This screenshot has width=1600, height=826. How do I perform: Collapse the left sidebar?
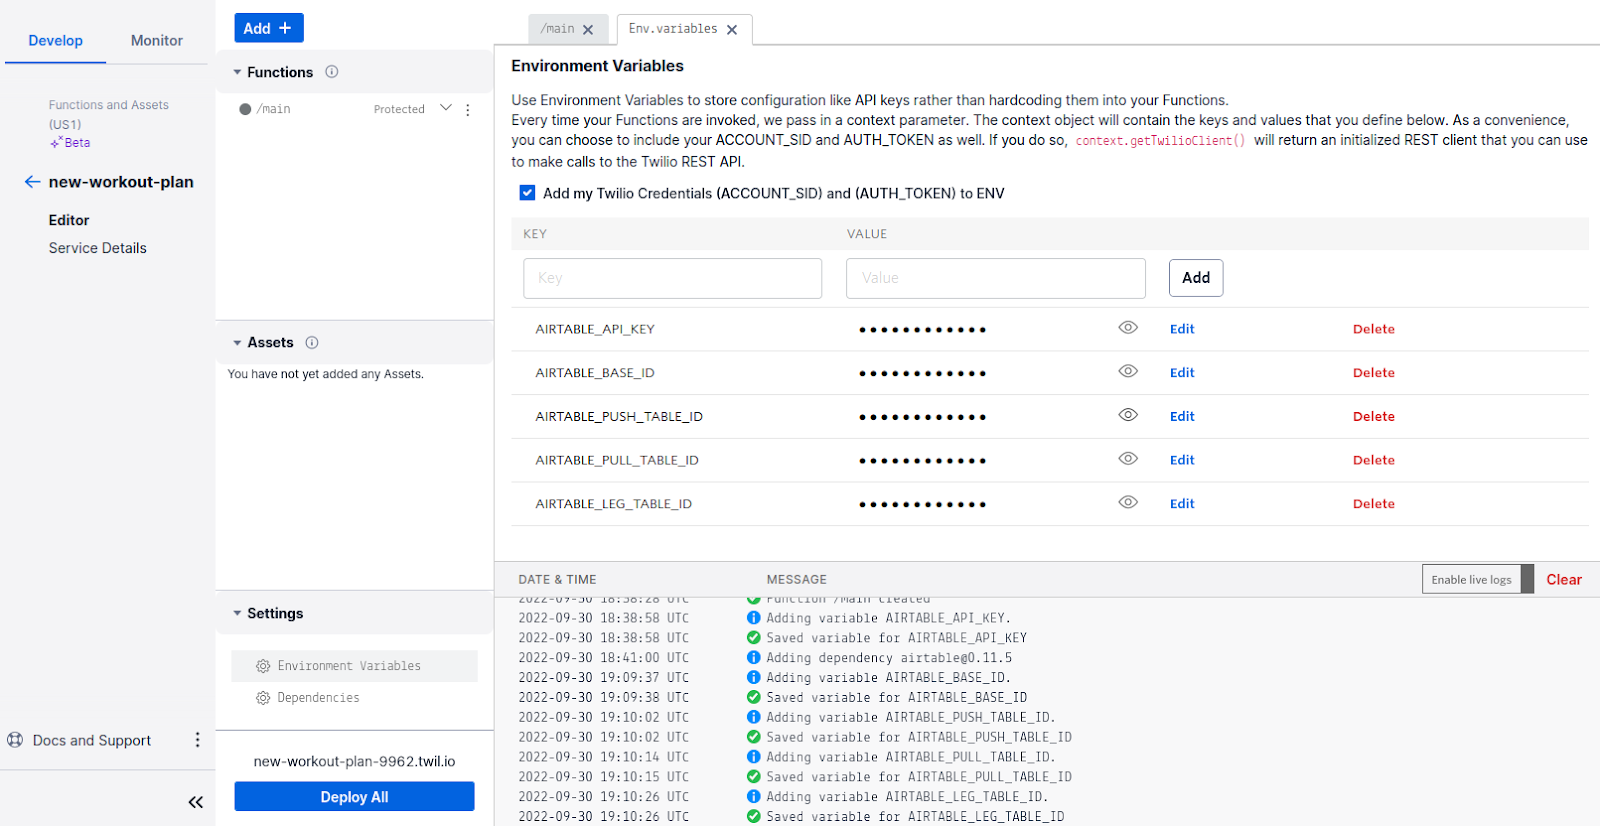[196, 802]
